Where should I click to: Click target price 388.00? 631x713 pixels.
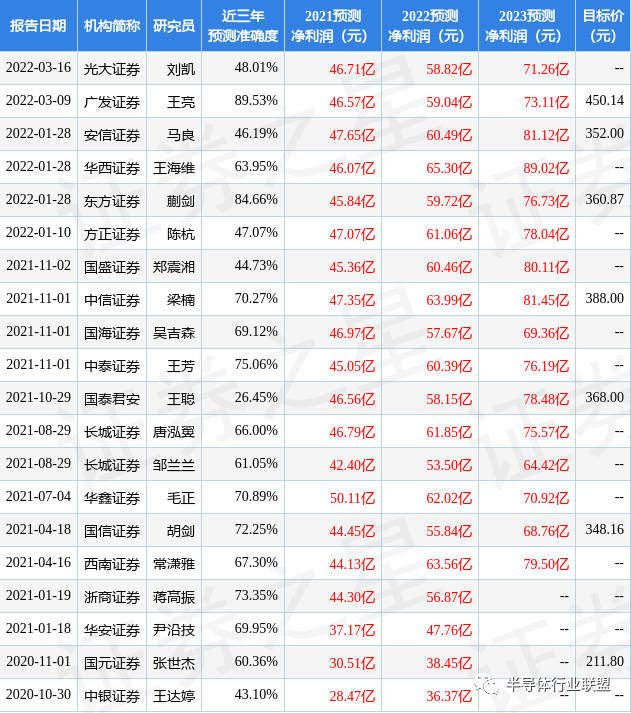pos(605,298)
